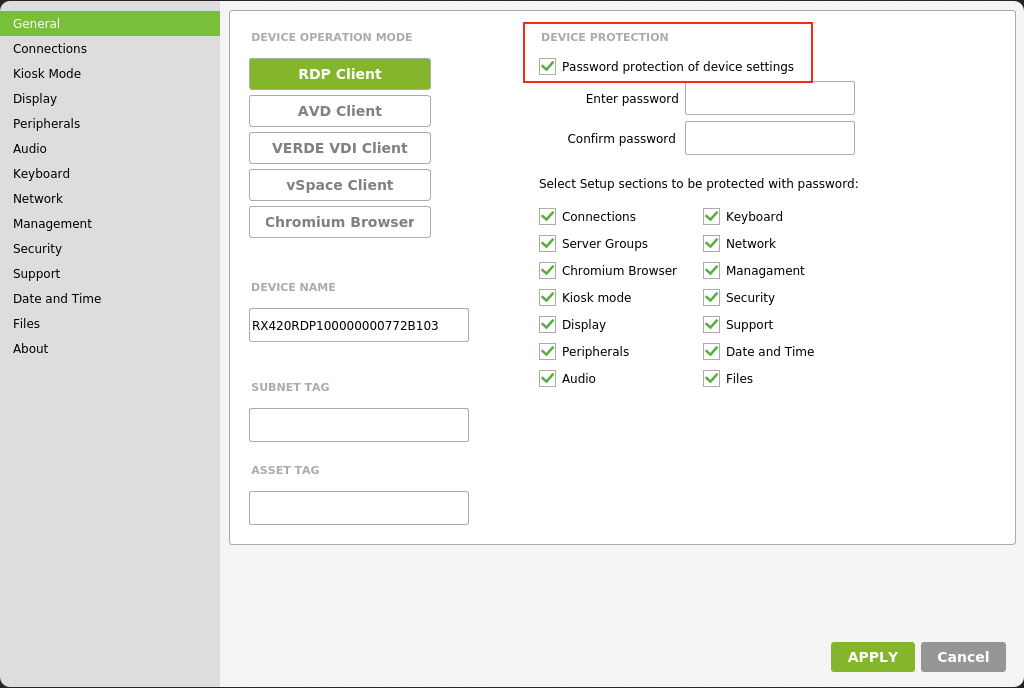Select RDP Client operation mode
Viewport: 1024px width, 688px height.
click(x=340, y=74)
